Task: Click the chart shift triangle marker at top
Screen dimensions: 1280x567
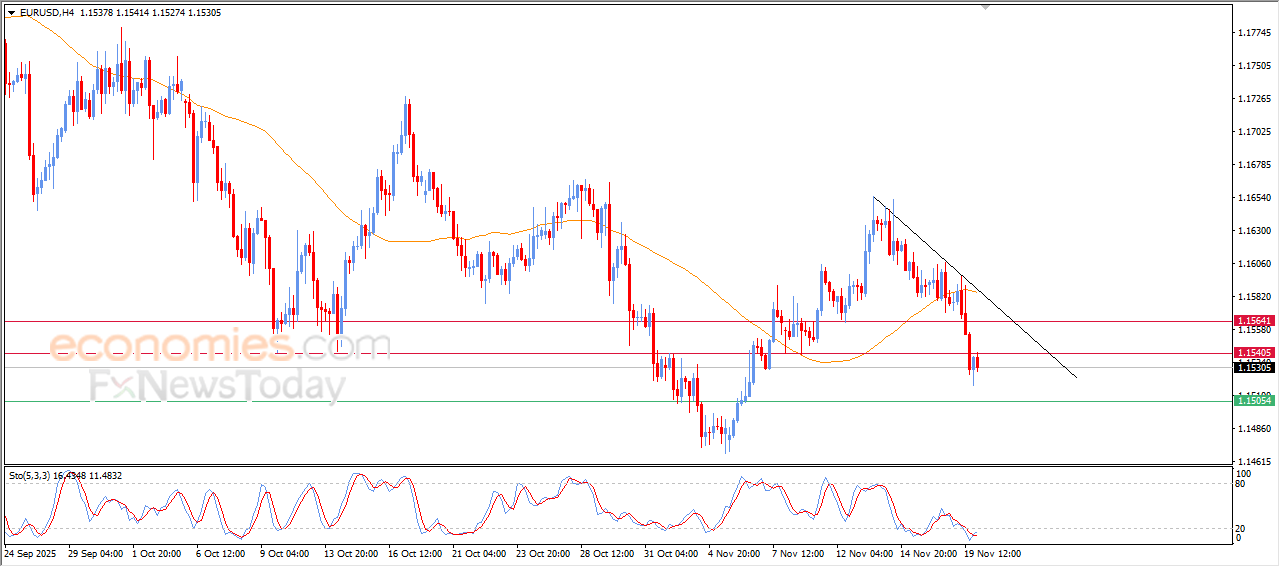Action: 987,7
